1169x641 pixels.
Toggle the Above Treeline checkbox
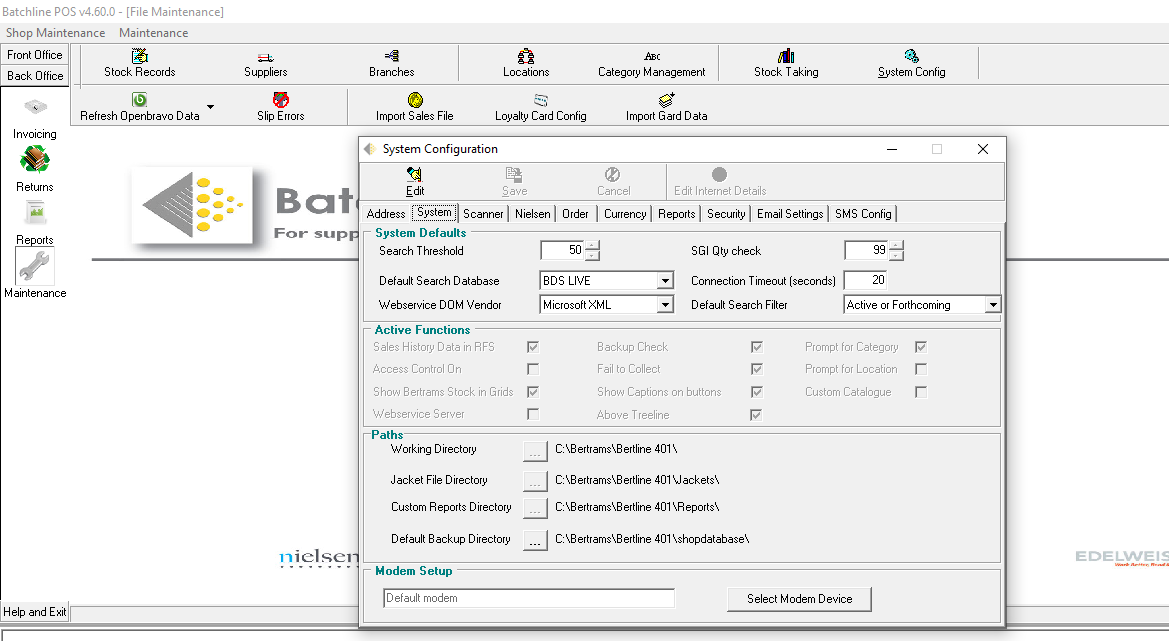(756, 414)
